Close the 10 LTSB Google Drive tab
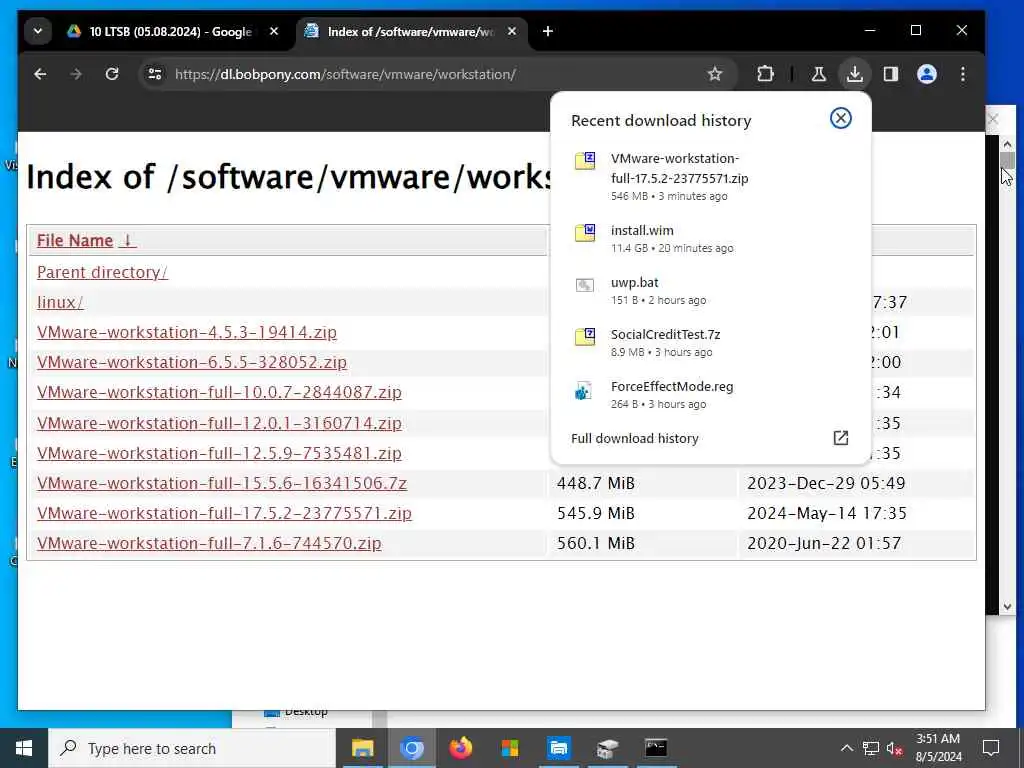This screenshot has height=768, width=1024. [274, 31]
